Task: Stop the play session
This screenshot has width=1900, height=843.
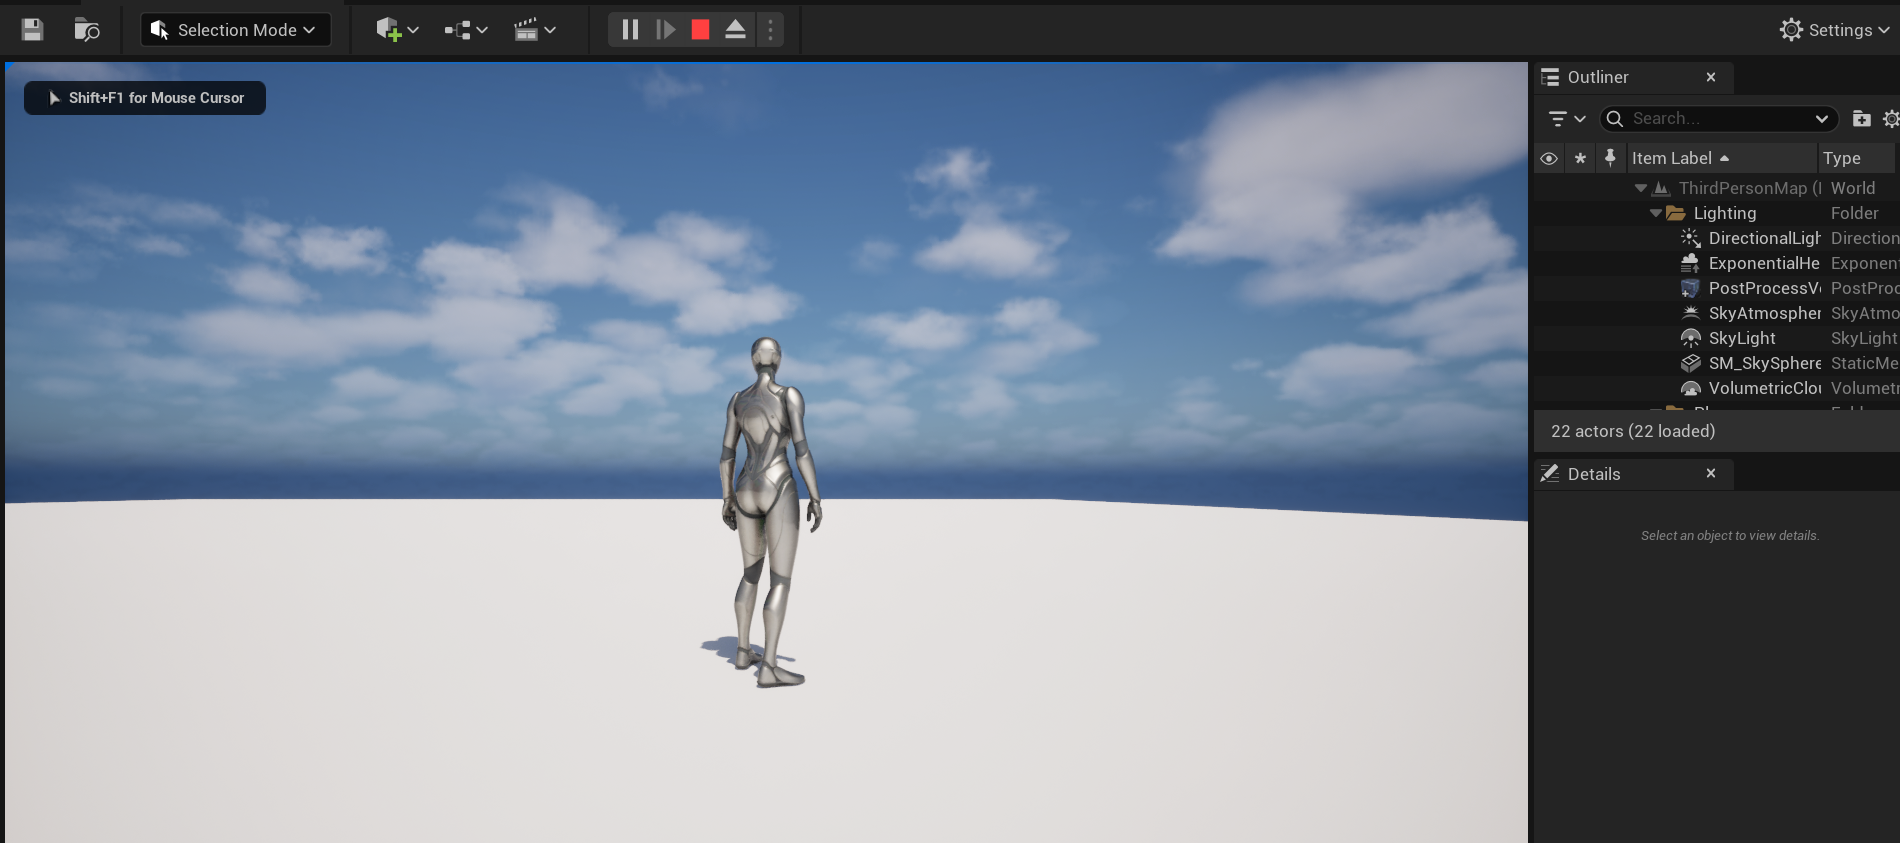Action: tap(700, 30)
